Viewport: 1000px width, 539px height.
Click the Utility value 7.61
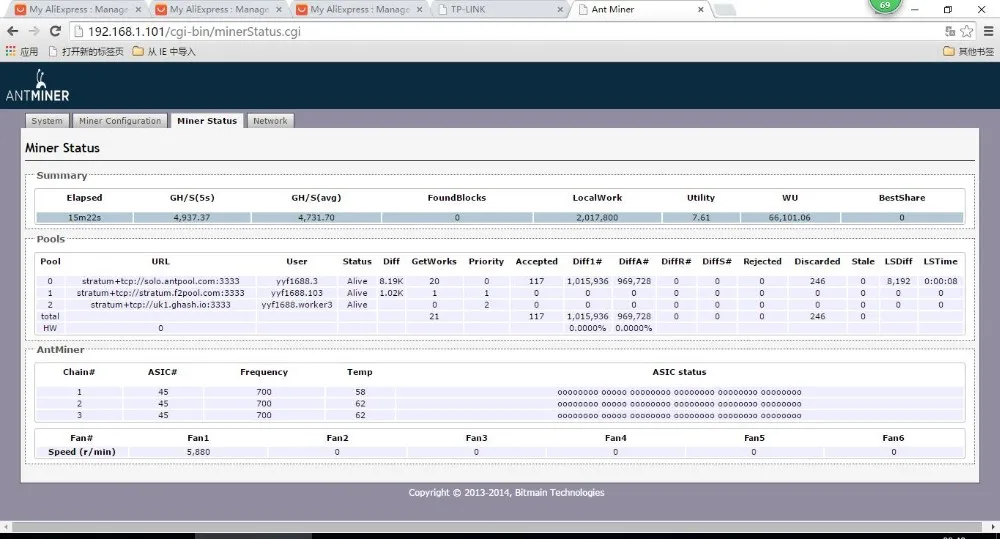pos(701,218)
